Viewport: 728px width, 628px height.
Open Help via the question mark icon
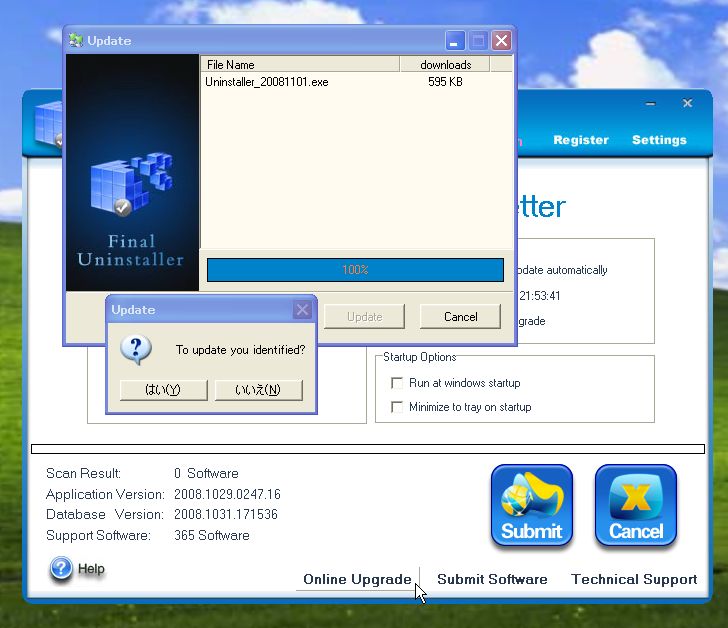(x=61, y=568)
